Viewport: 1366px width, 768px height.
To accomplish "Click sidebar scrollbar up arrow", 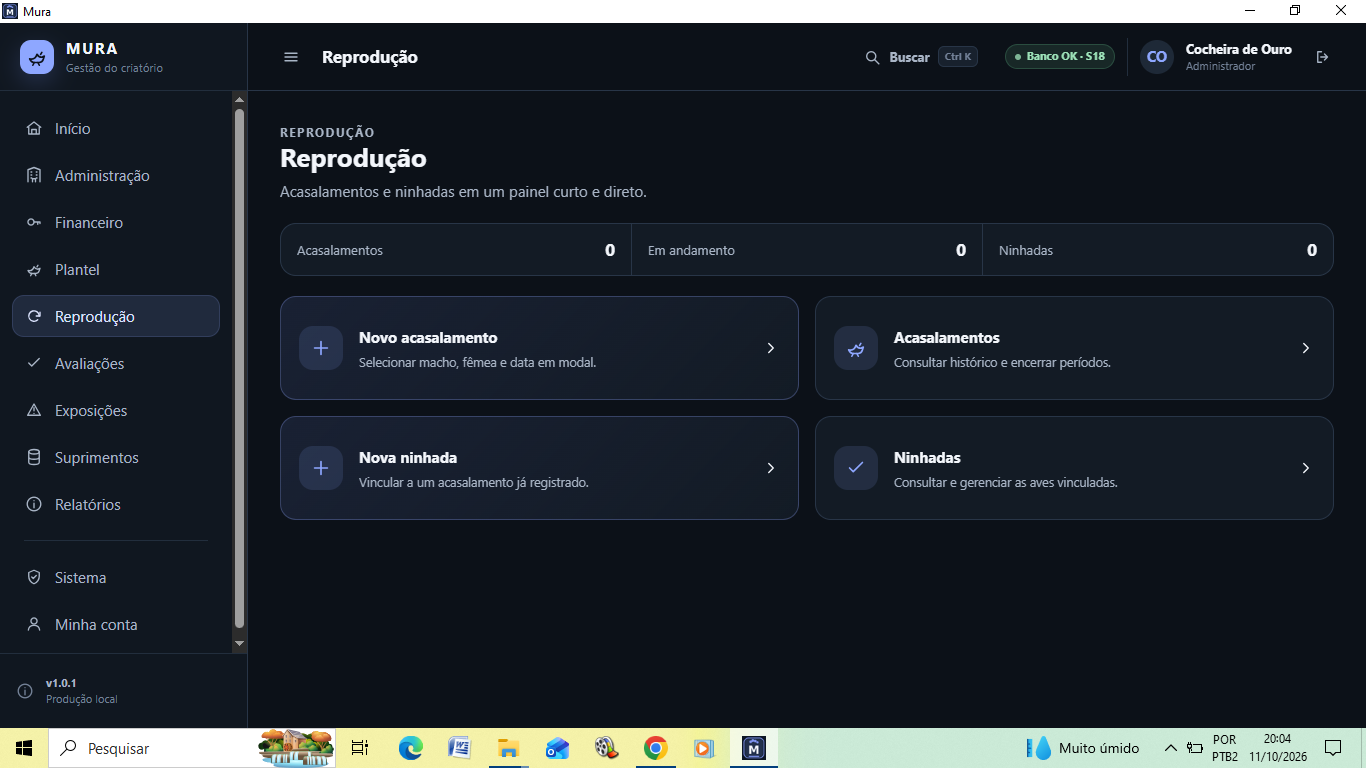I will 239,100.
